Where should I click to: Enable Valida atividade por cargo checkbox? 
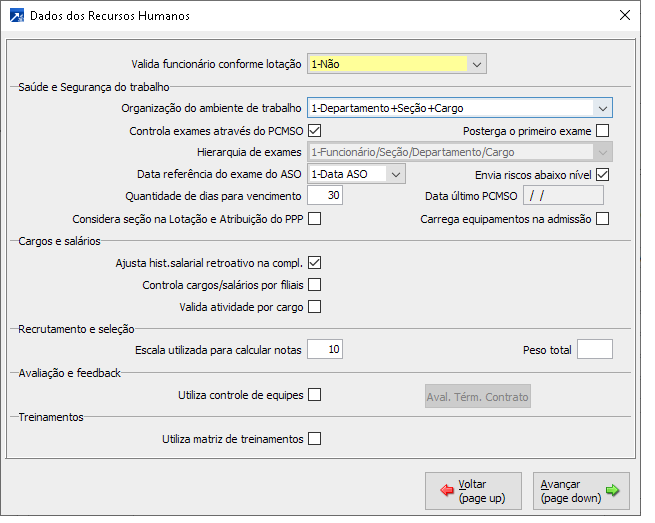tap(315, 307)
